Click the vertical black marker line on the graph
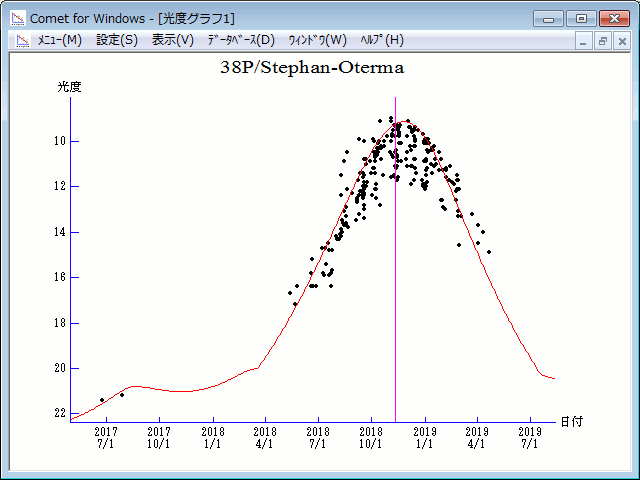 click(x=395, y=300)
